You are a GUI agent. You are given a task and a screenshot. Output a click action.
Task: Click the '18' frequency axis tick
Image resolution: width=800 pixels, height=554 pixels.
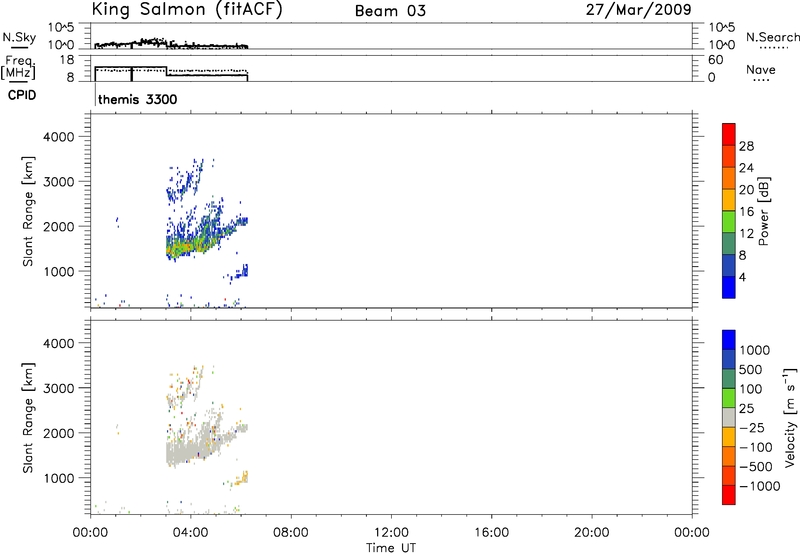[x=67, y=60]
